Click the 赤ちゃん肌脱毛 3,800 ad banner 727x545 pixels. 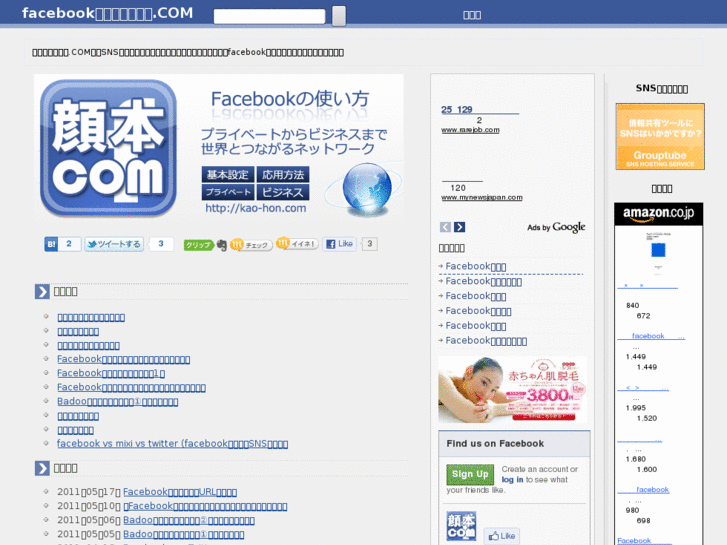coord(512,390)
